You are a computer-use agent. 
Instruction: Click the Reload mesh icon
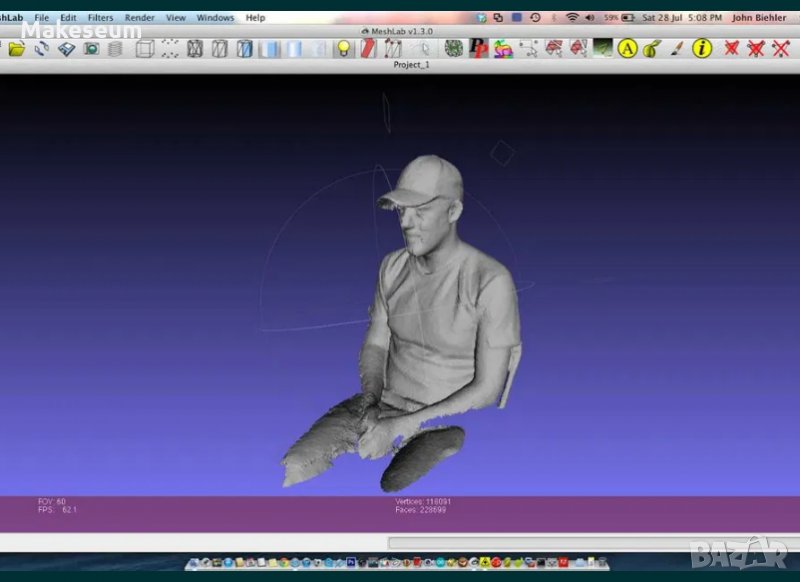[x=42, y=48]
